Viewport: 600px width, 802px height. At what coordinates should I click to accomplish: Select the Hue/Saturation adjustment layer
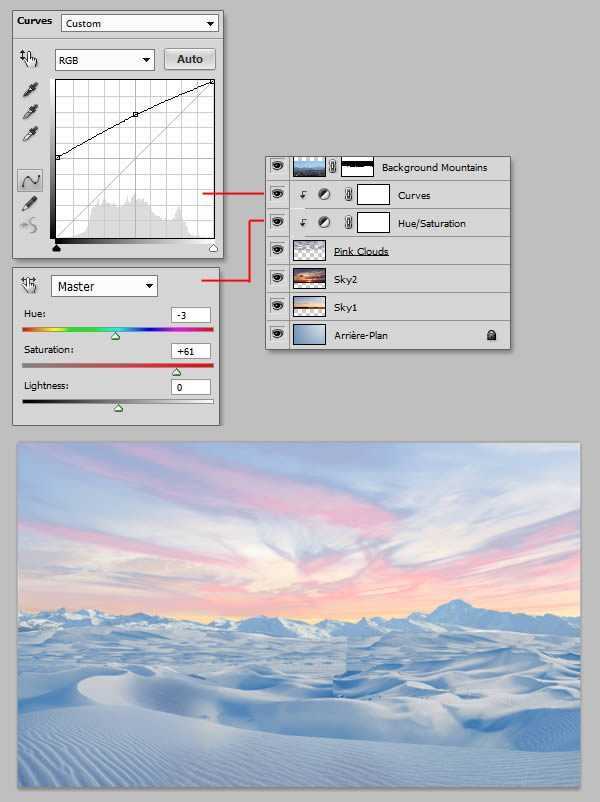[430, 223]
